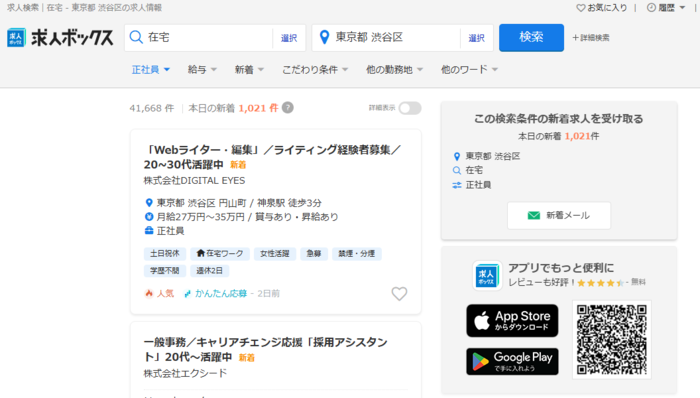Click the briefcase icon beside 正社員 in listing
The image size is (700, 398).
click(149, 231)
